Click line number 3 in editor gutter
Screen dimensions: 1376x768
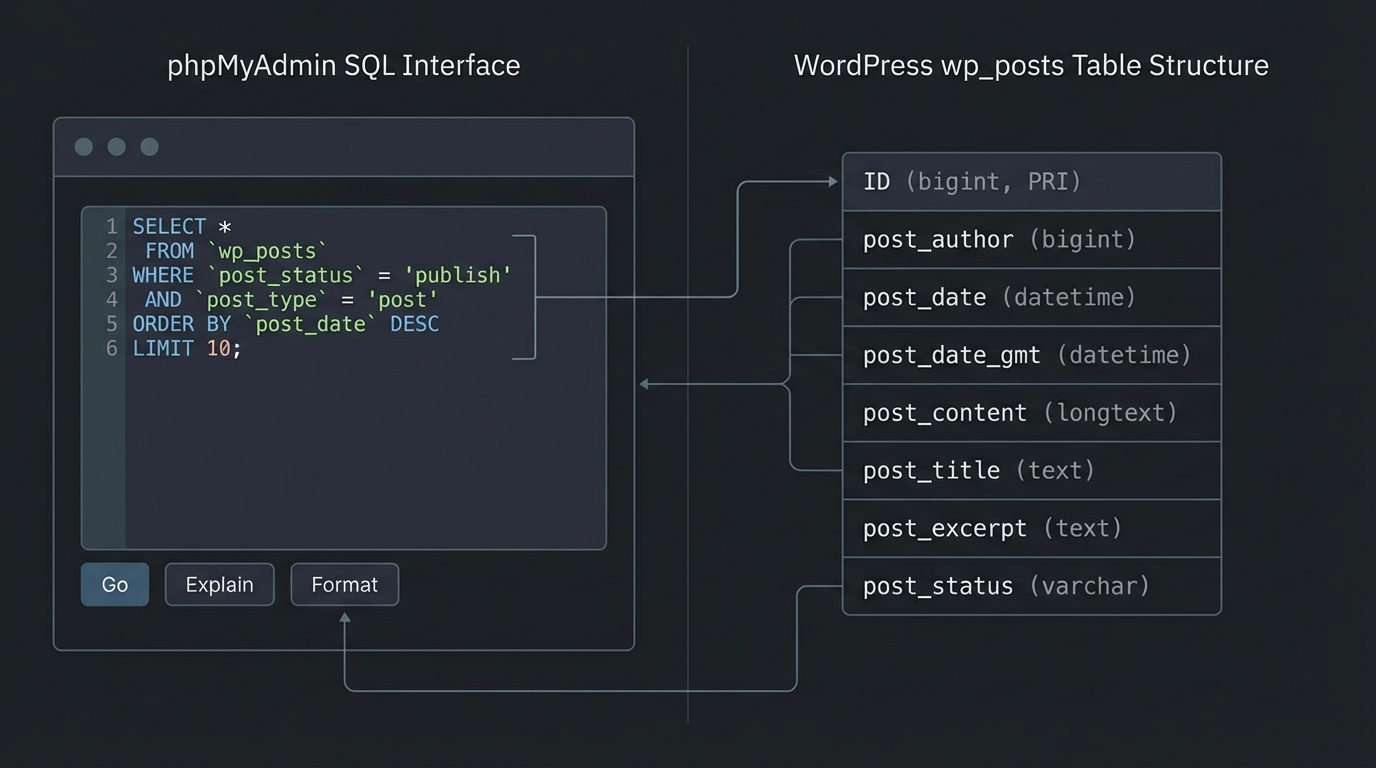[x=110, y=275]
